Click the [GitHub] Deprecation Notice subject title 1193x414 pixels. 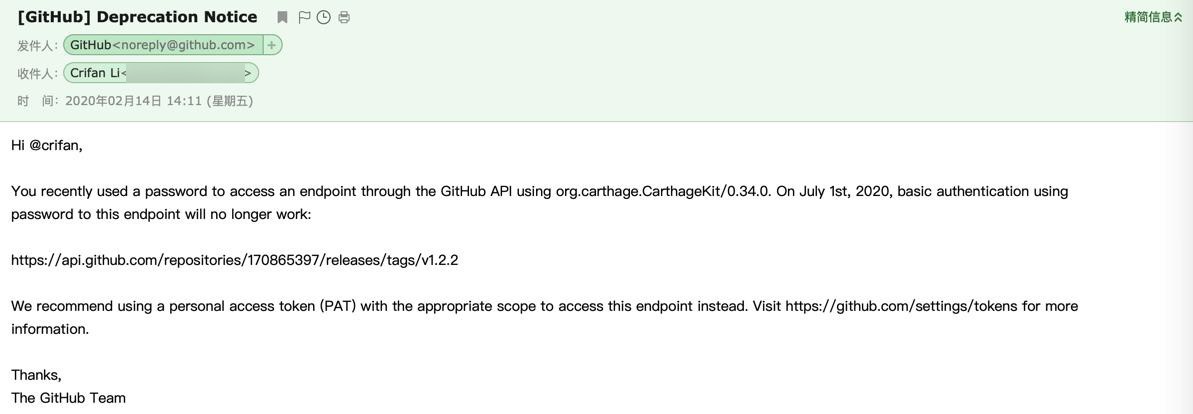pyautogui.click(x=137, y=17)
